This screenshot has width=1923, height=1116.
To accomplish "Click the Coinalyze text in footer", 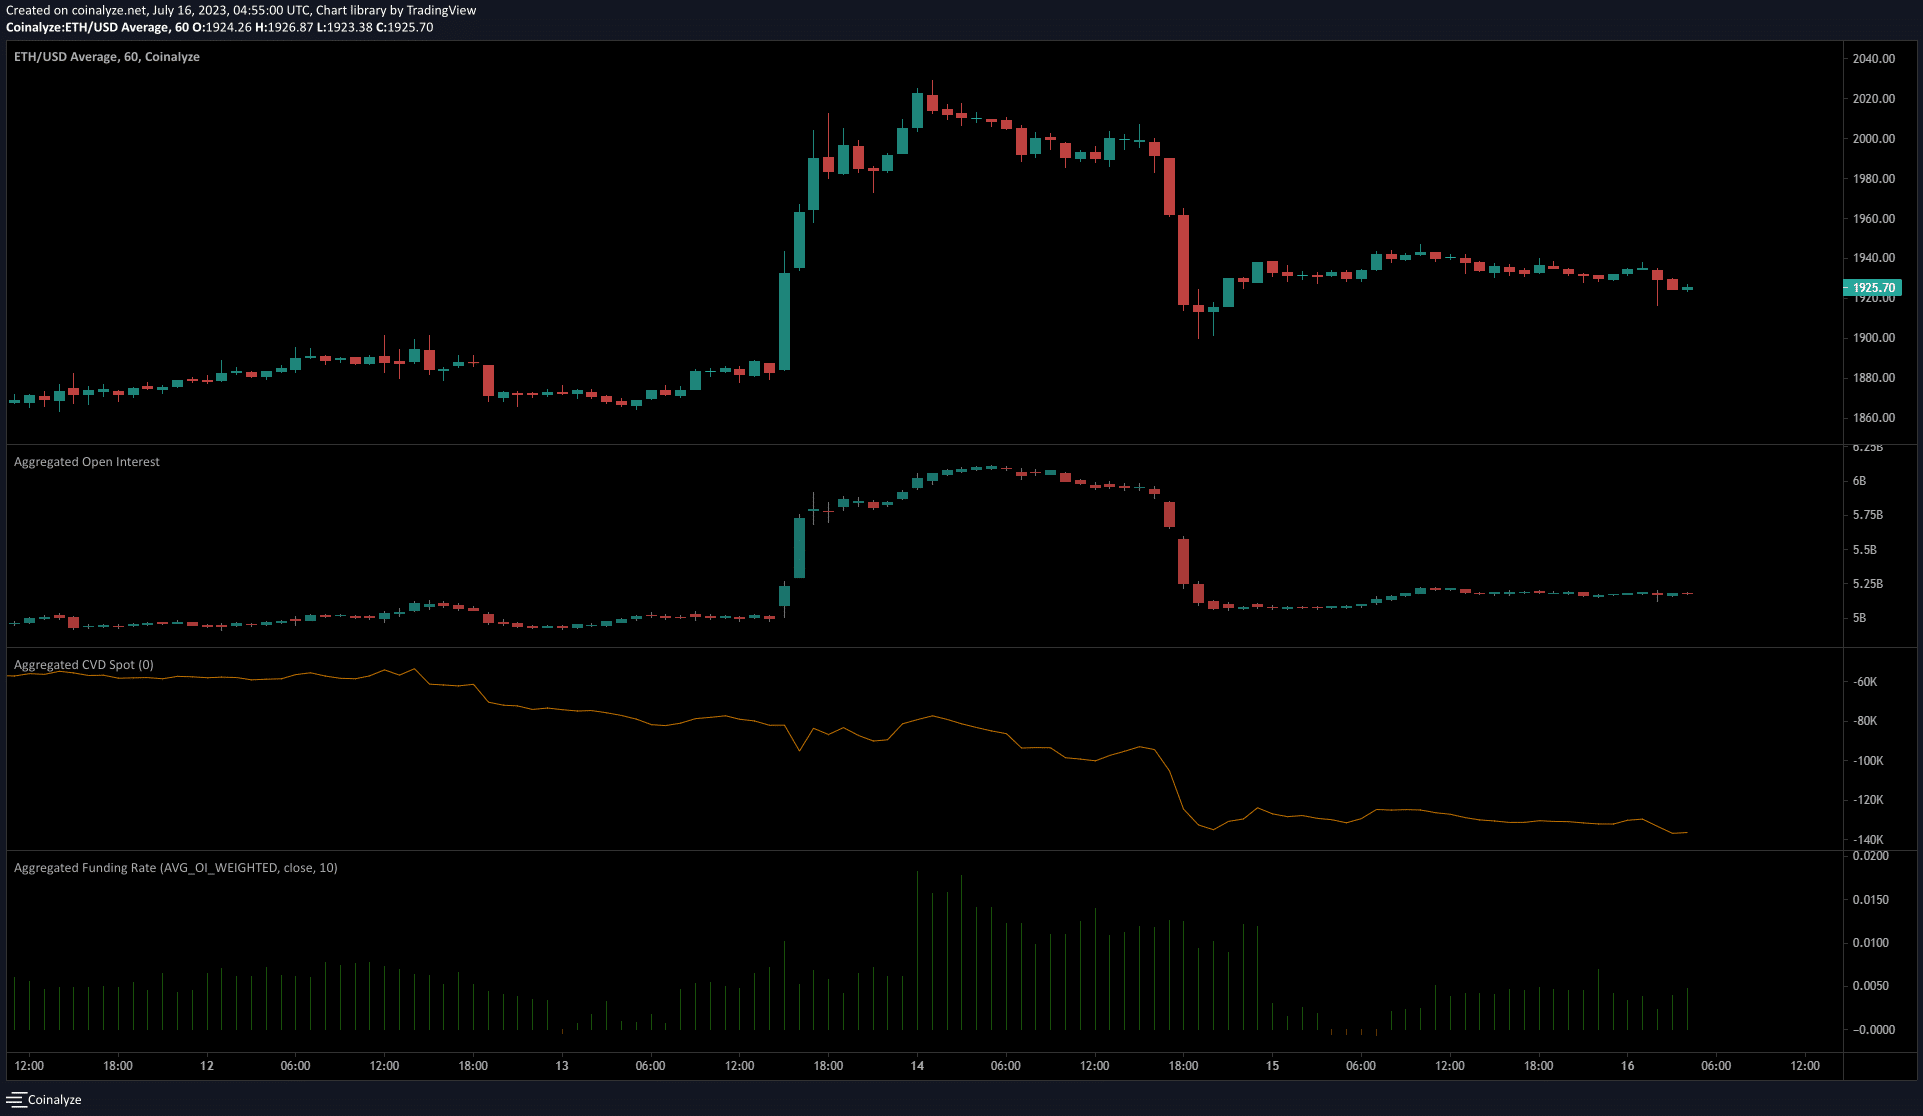I will (x=55, y=1099).
